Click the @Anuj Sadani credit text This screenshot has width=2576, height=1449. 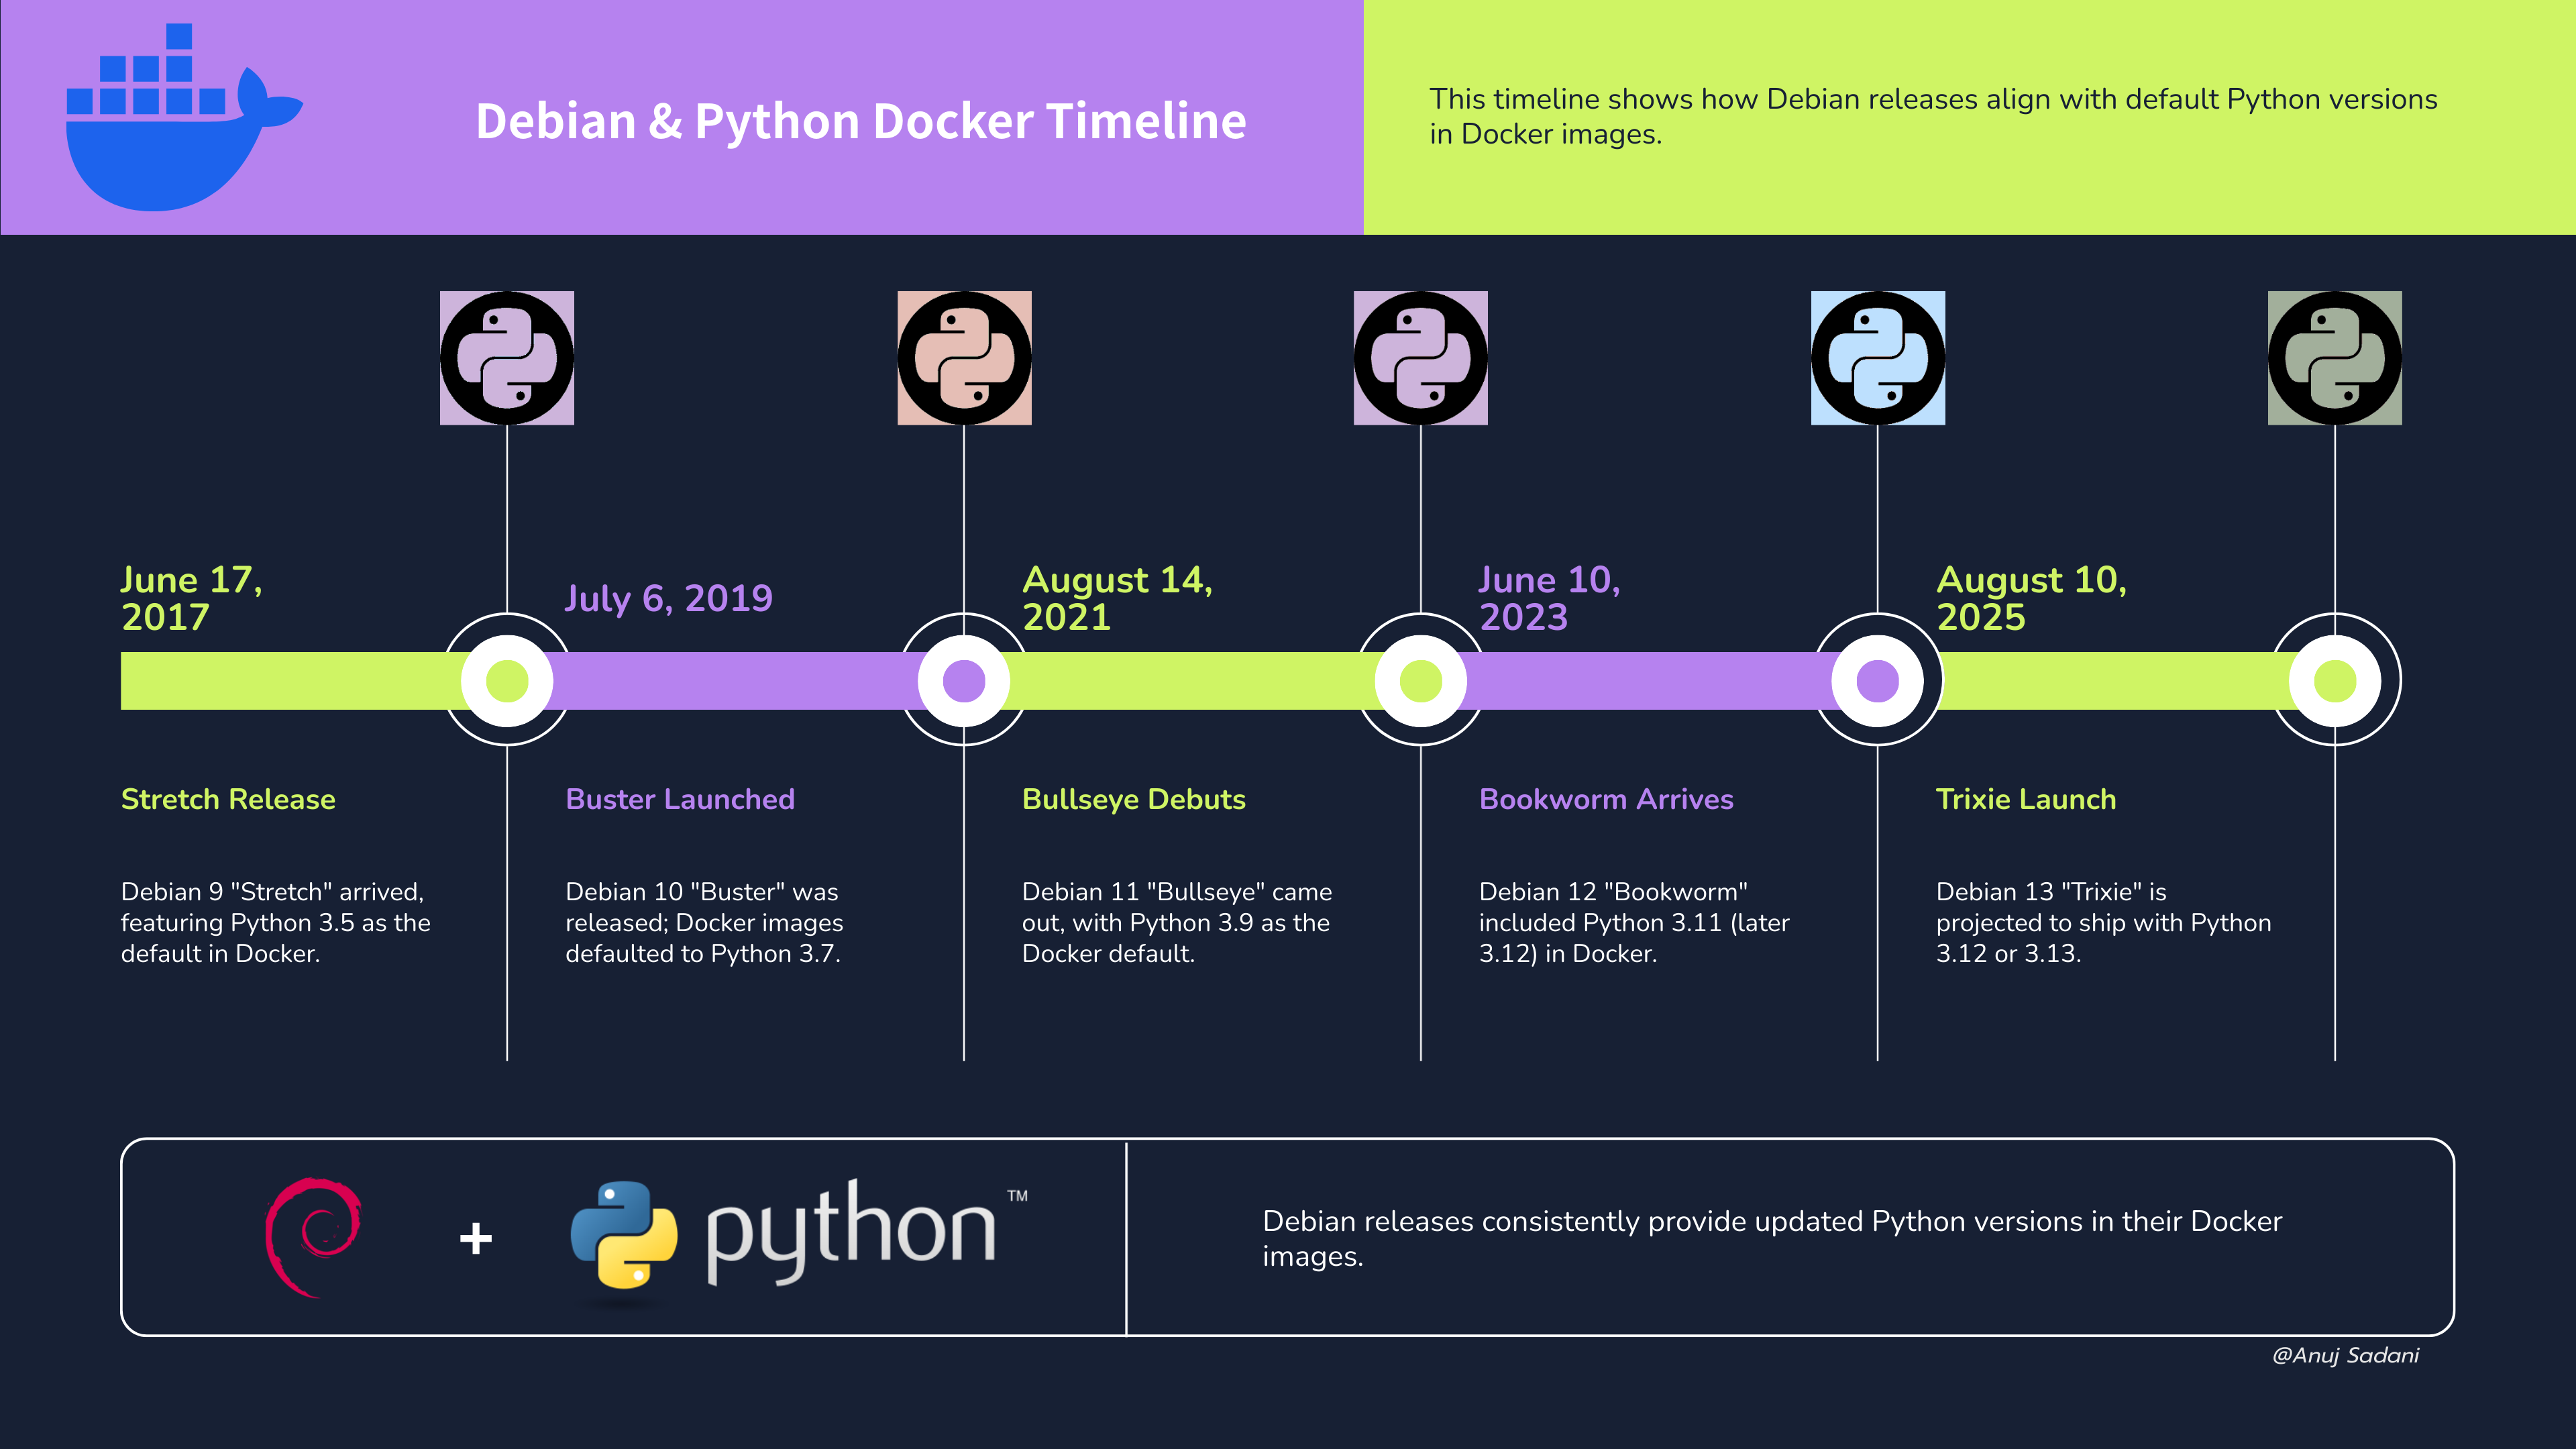2345,1355
